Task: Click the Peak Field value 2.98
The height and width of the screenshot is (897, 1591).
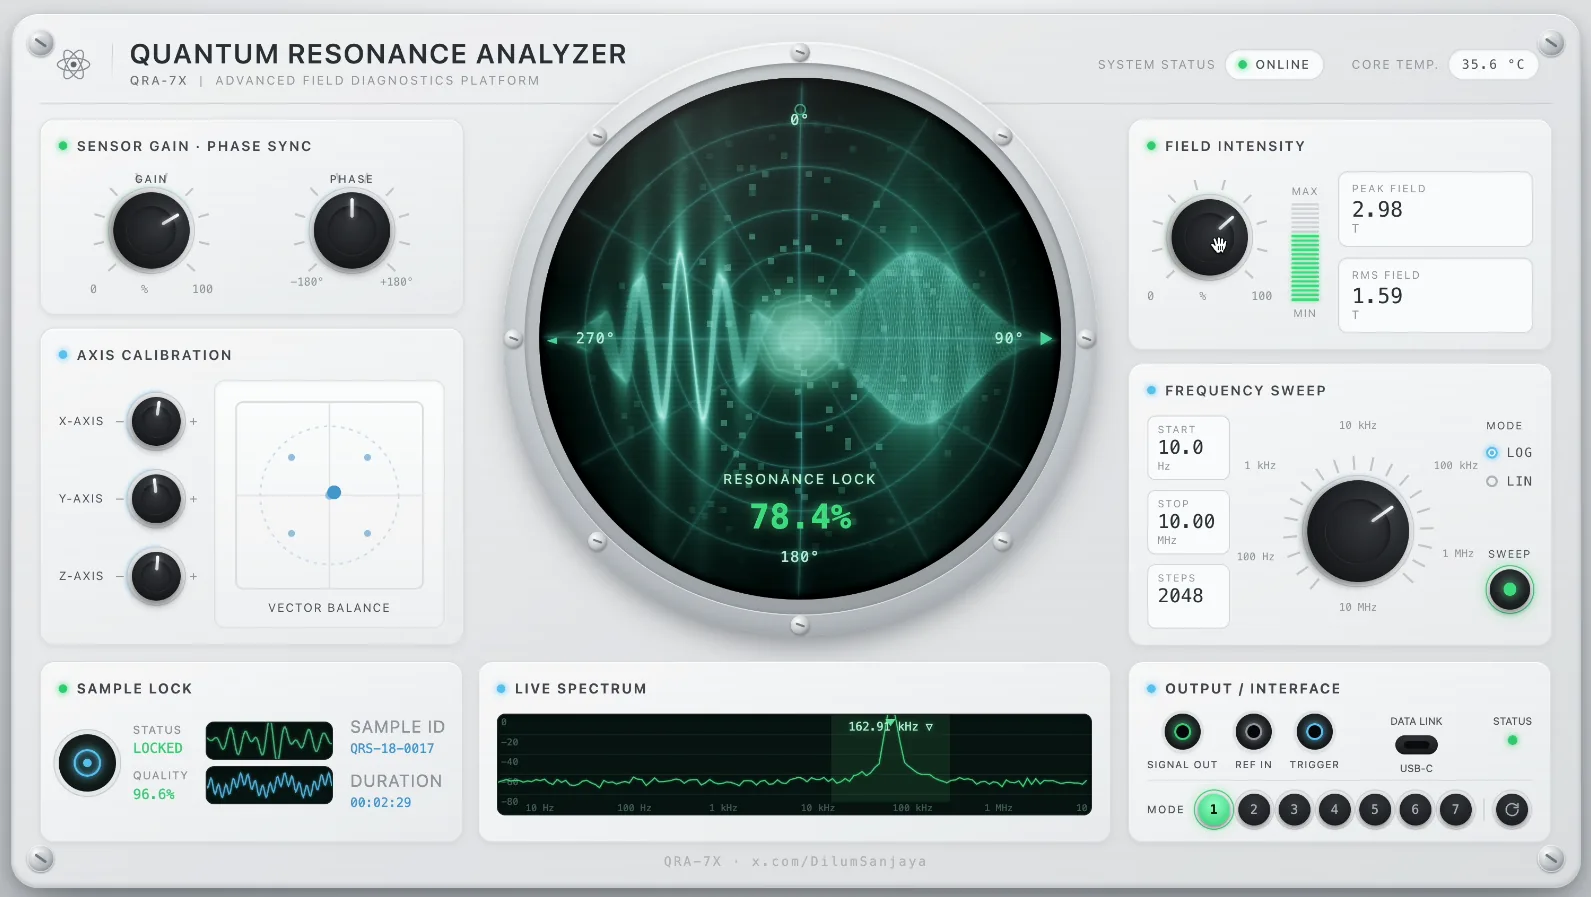Action: coord(1377,210)
